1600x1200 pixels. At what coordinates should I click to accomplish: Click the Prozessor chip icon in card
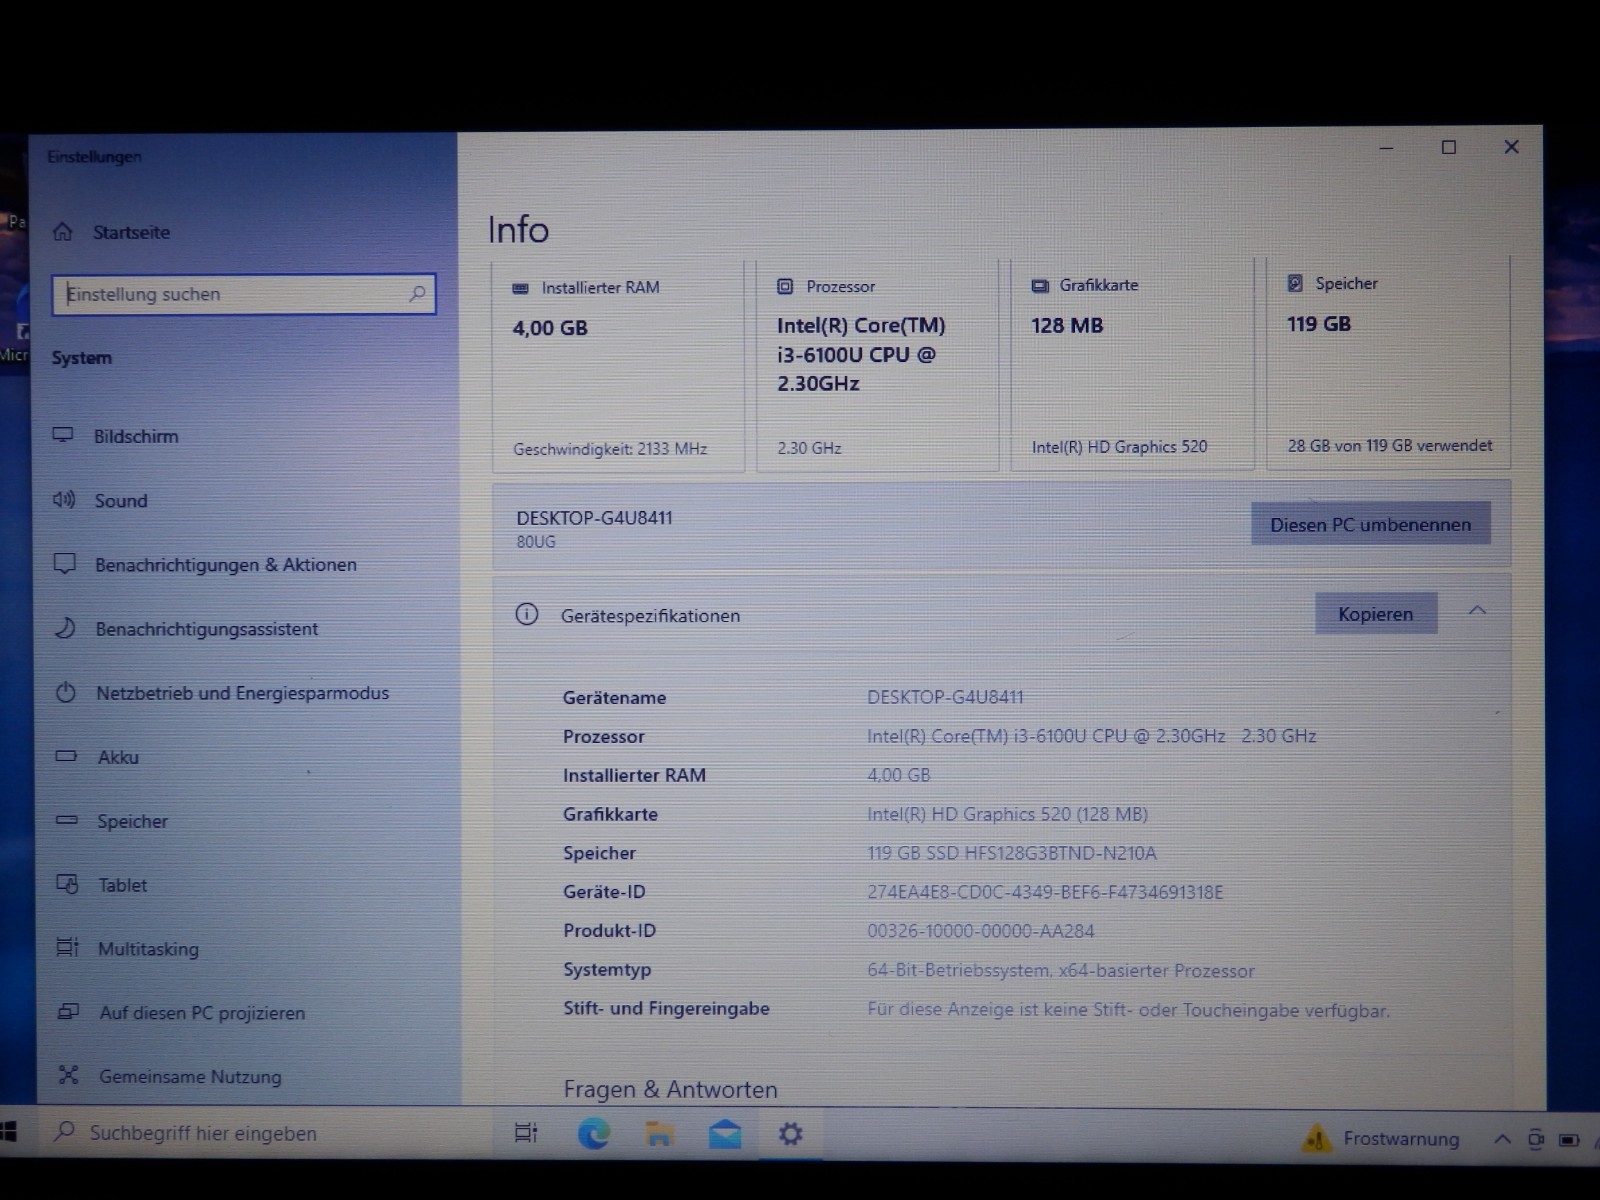click(785, 286)
